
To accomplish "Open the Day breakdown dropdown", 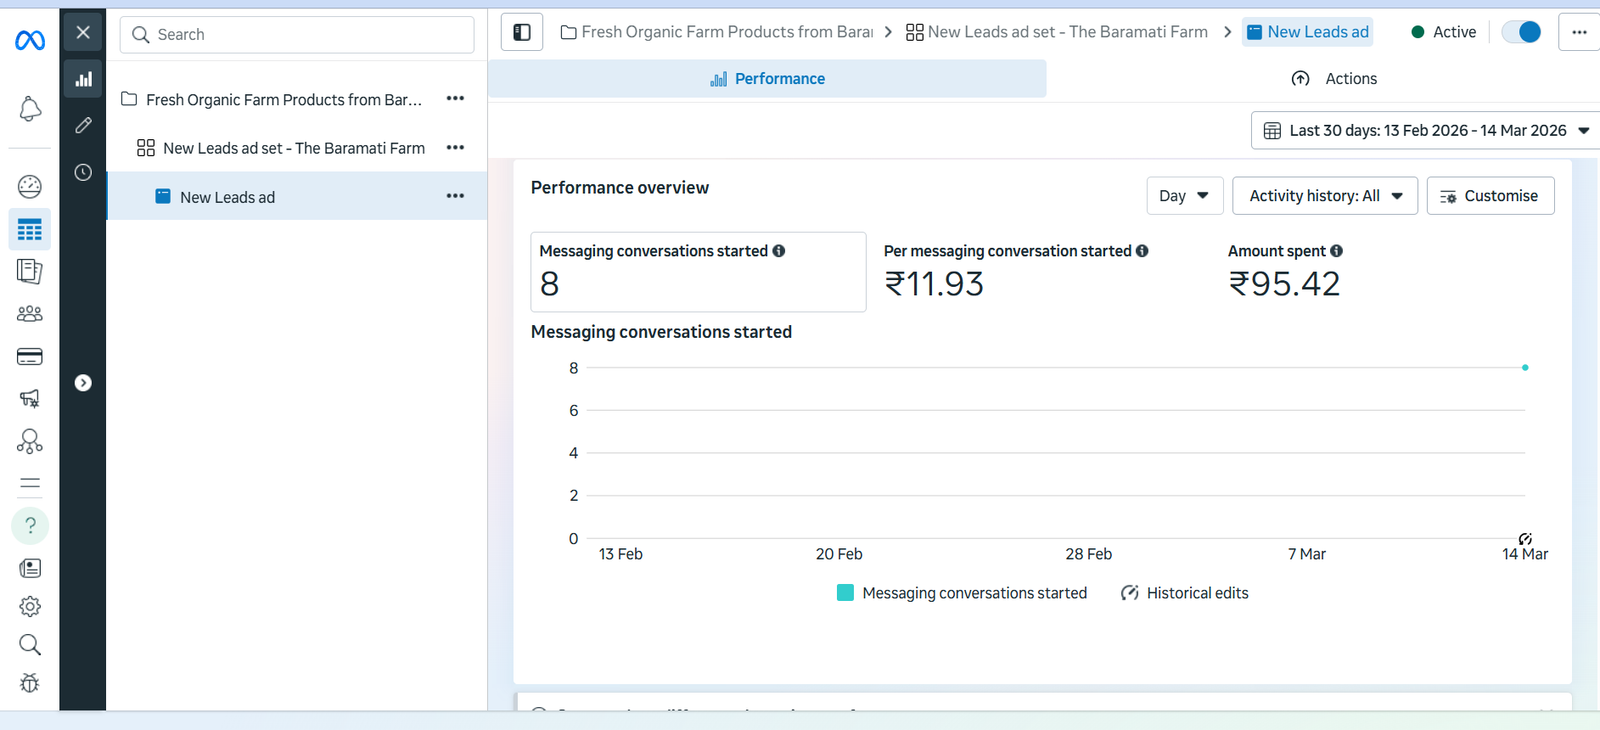I will pyautogui.click(x=1183, y=196).
